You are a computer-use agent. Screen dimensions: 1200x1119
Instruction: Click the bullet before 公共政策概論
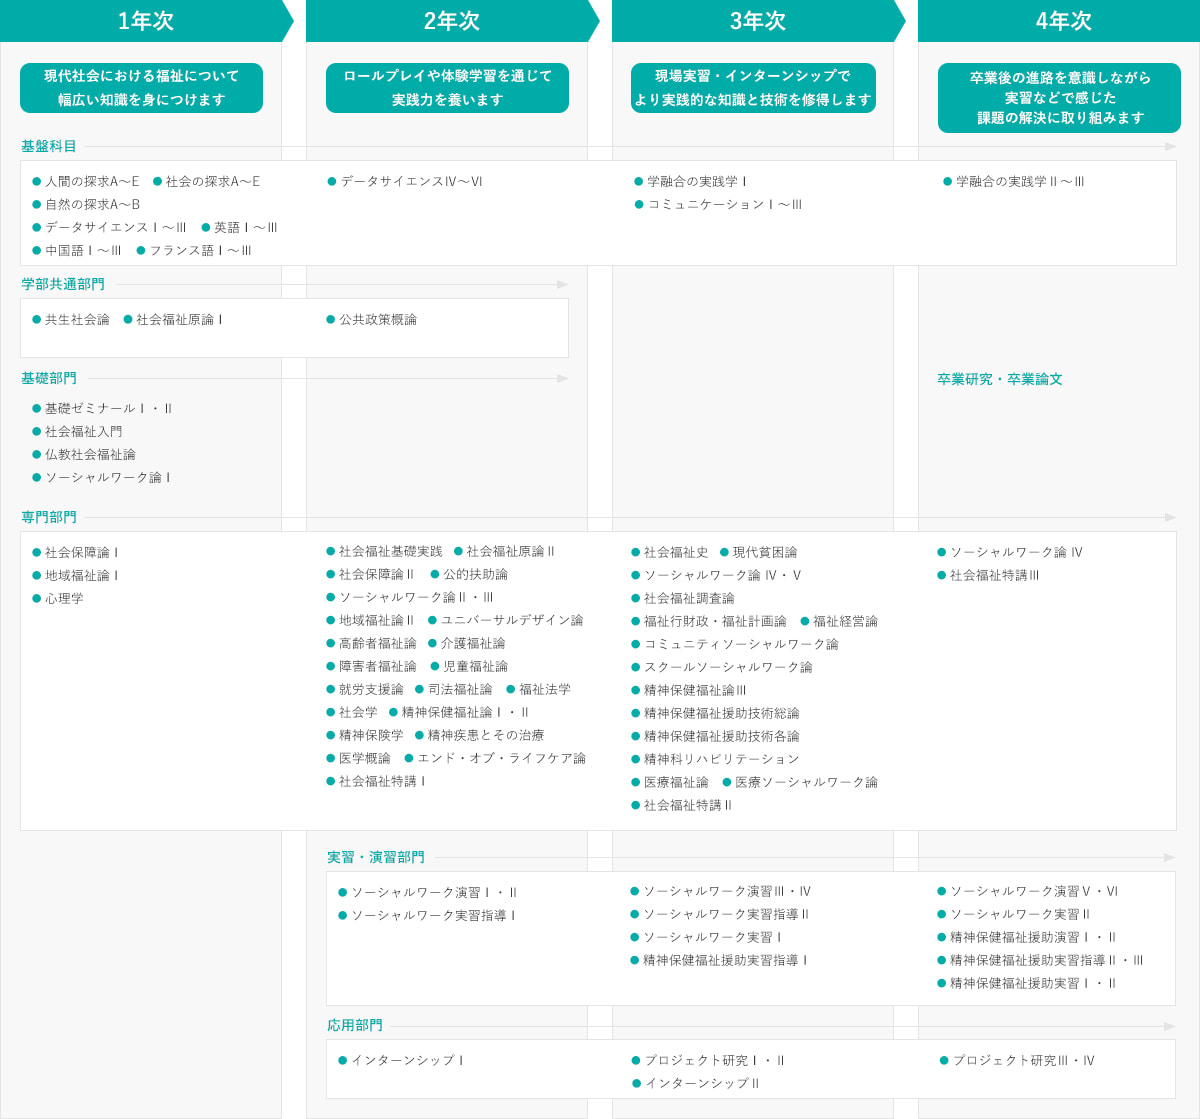(x=331, y=320)
